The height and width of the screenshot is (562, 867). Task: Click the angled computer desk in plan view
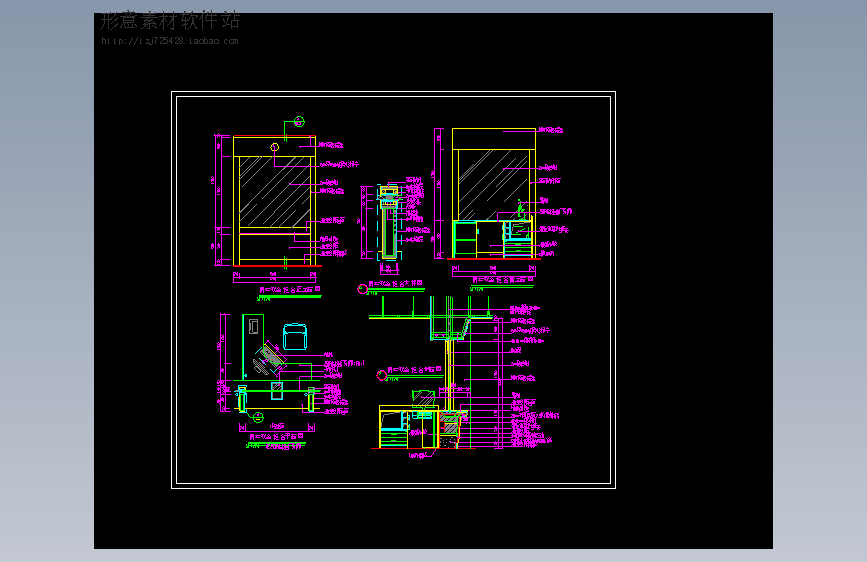coord(270,357)
